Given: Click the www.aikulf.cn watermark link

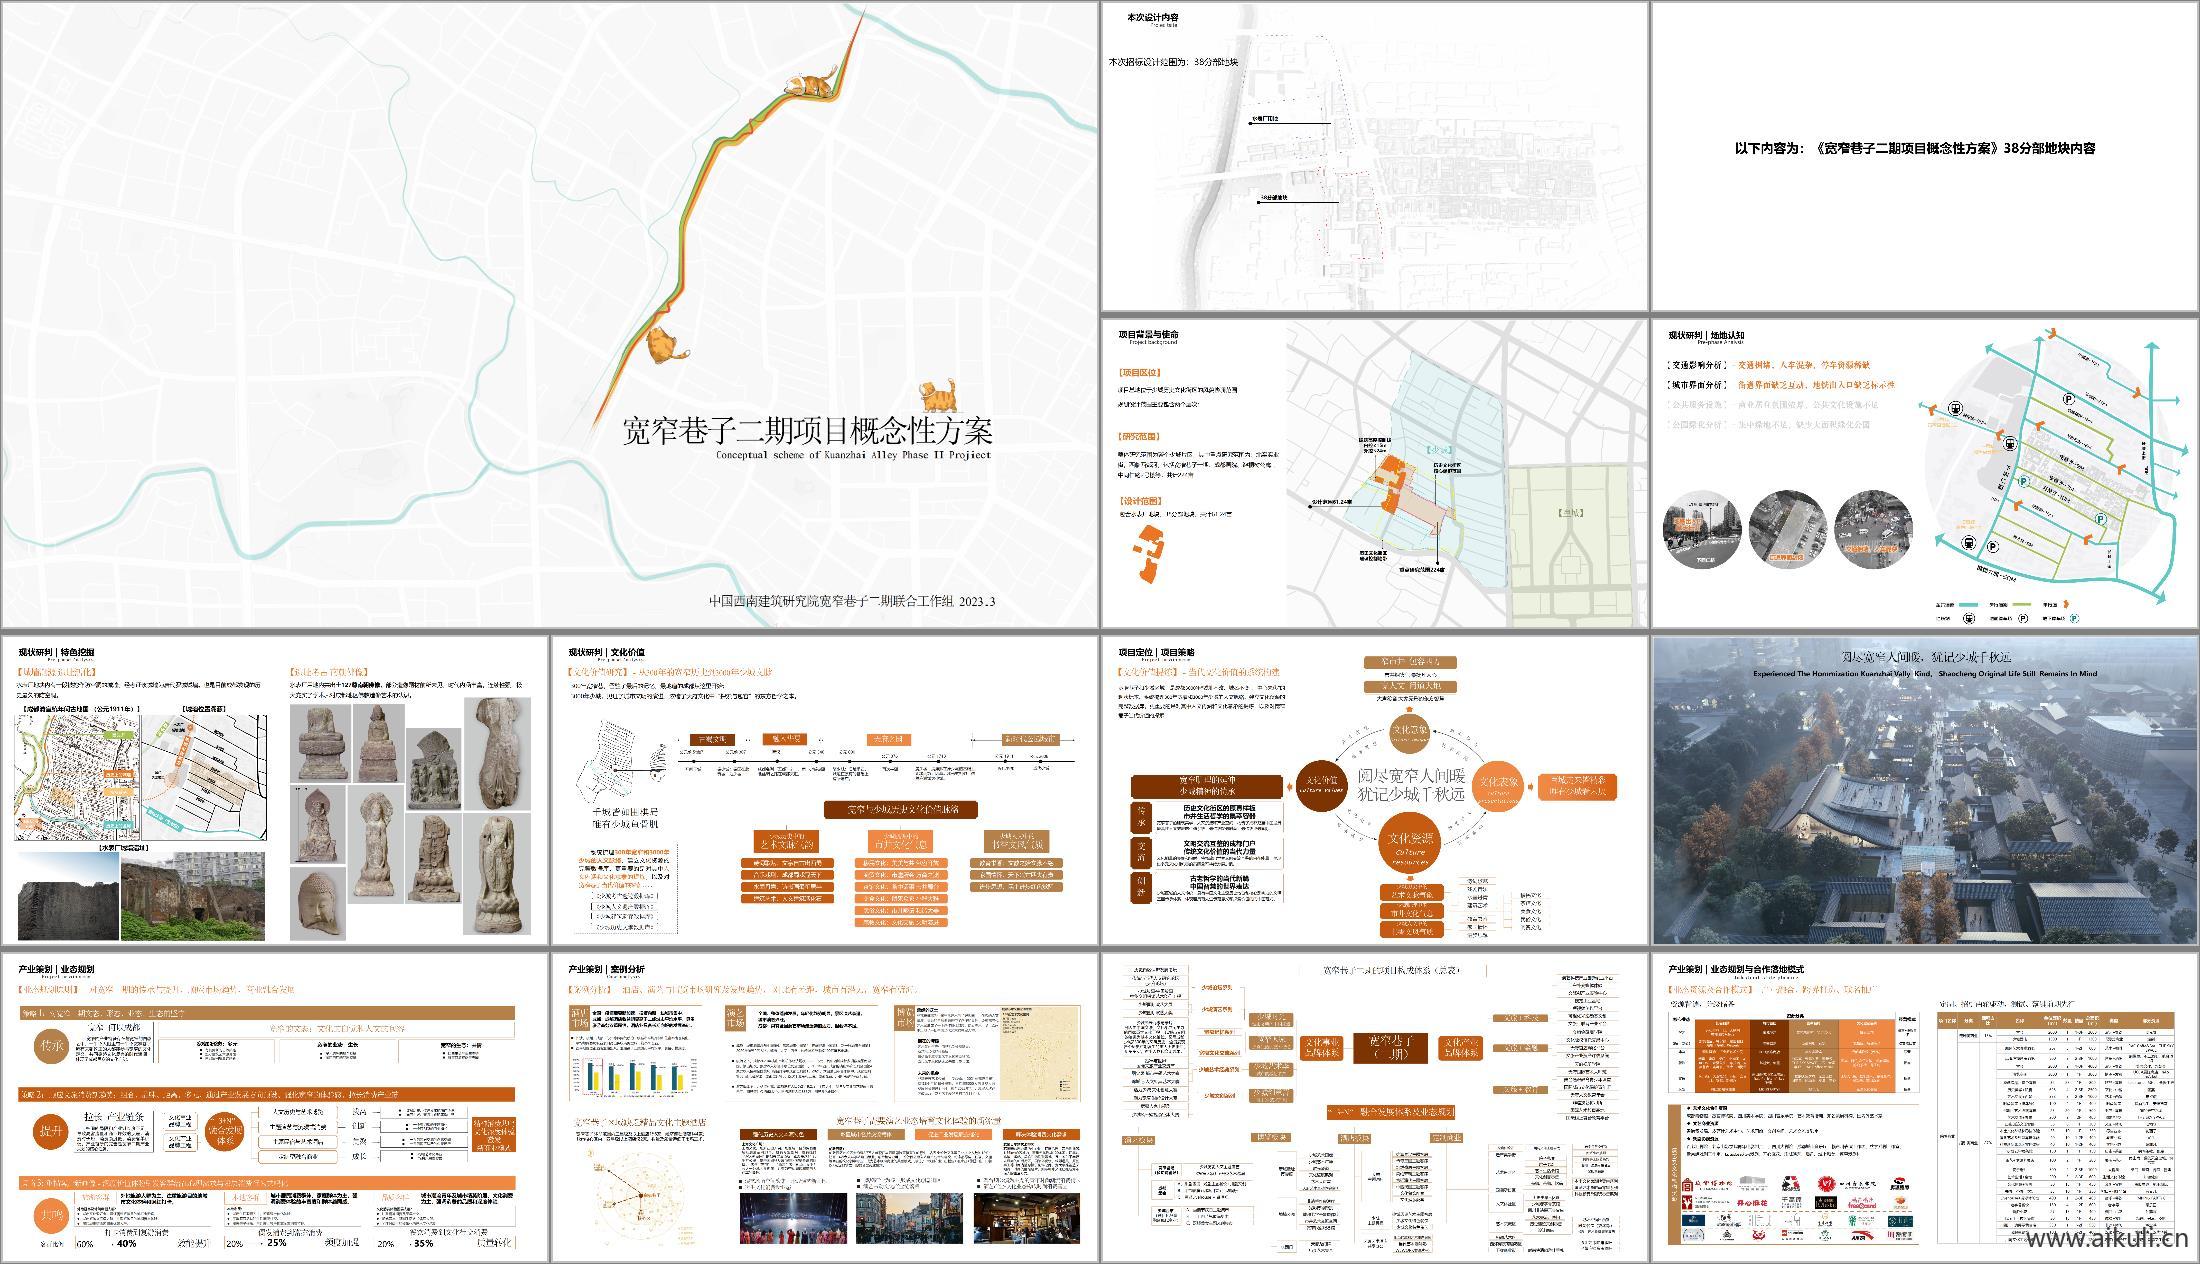Looking at the screenshot, I should 2108,1240.
